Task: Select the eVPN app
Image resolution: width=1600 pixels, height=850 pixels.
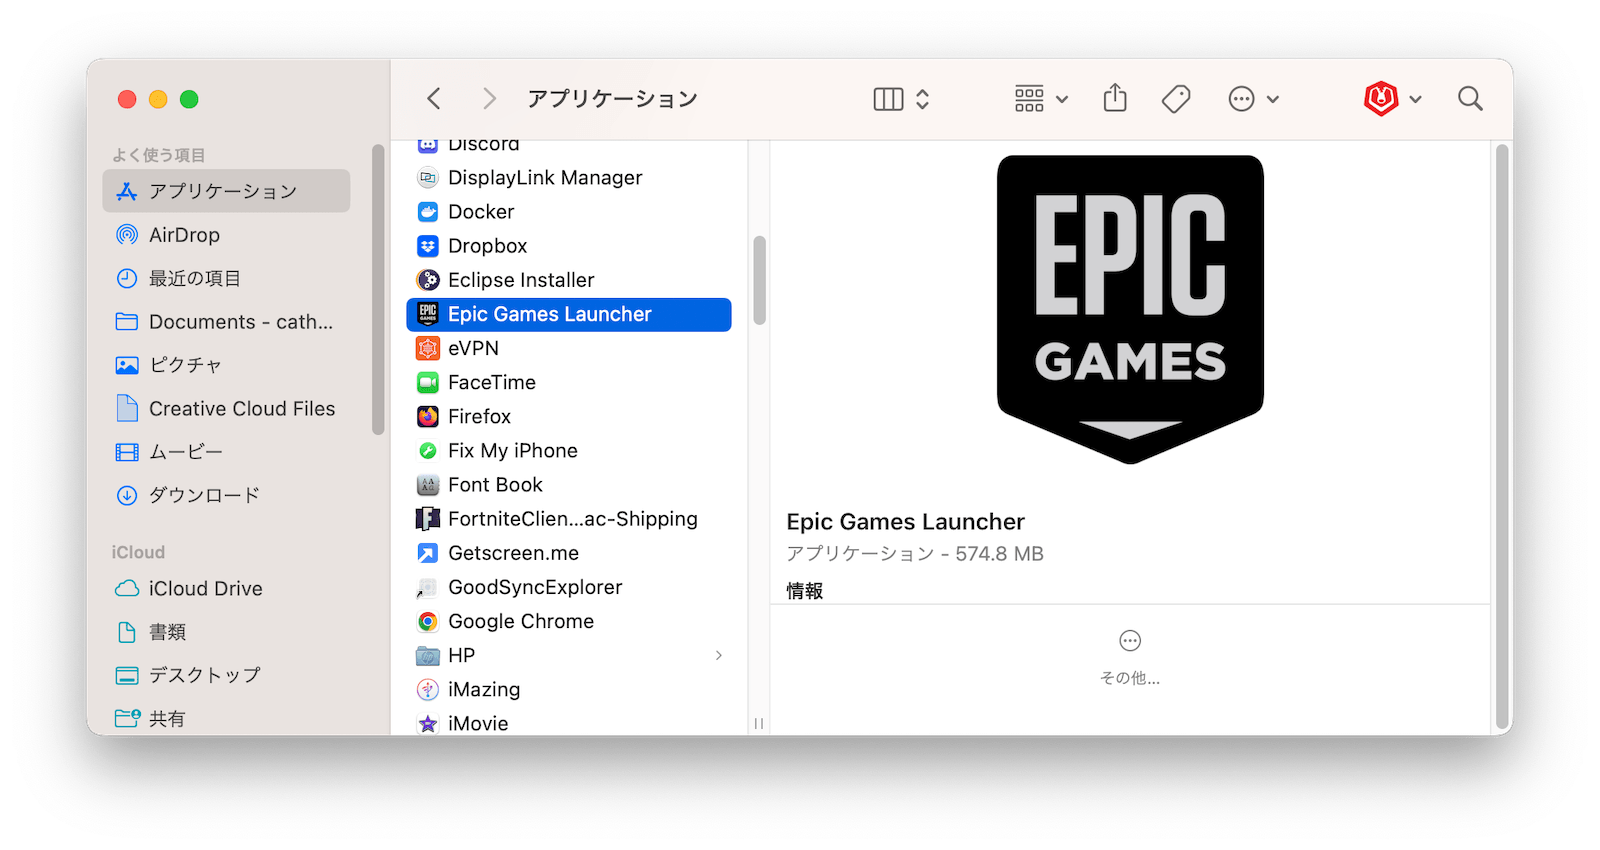Action: click(569, 348)
